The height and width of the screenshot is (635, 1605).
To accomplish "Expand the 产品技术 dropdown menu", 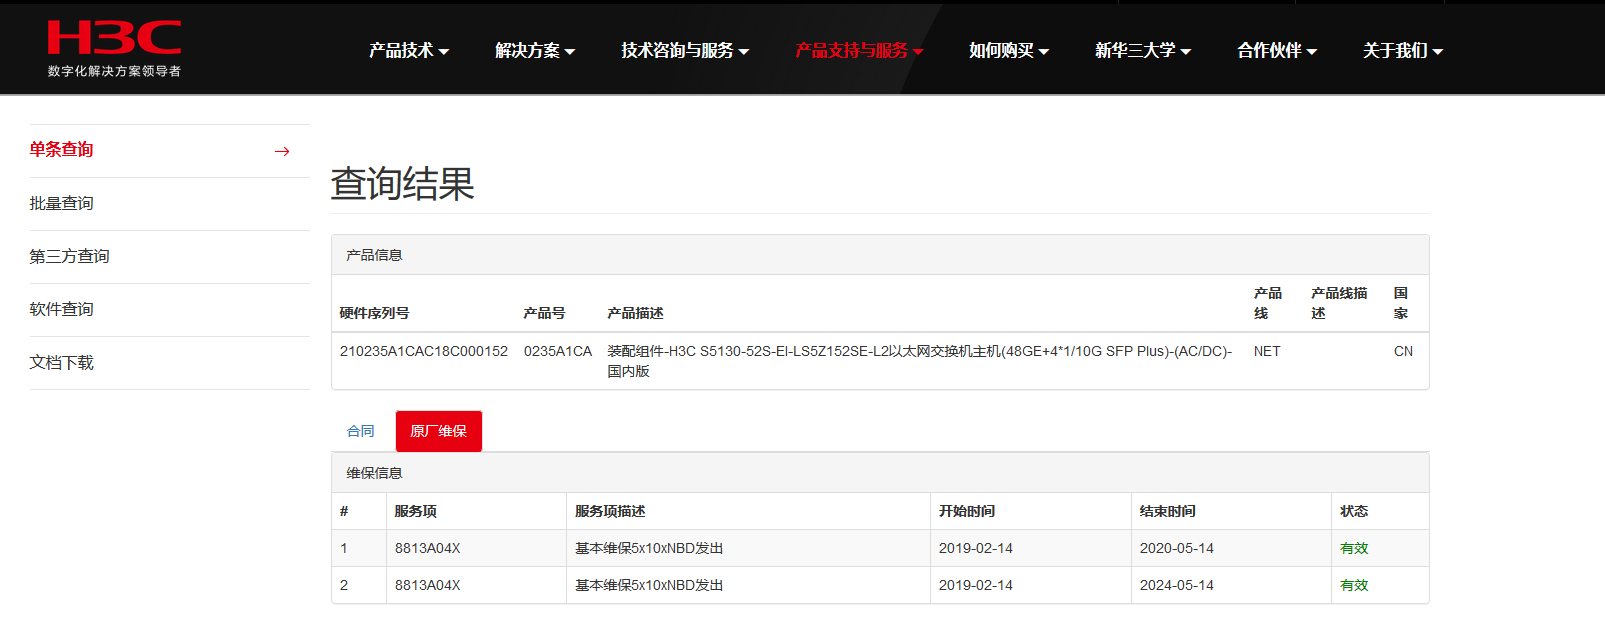I will coord(409,50).
